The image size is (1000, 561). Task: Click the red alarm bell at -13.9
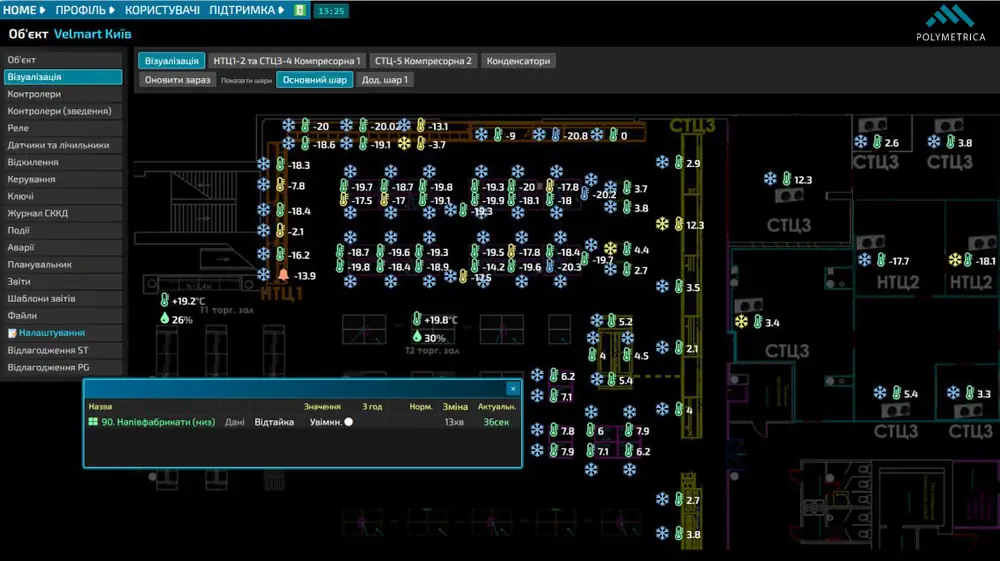[283, 275]
